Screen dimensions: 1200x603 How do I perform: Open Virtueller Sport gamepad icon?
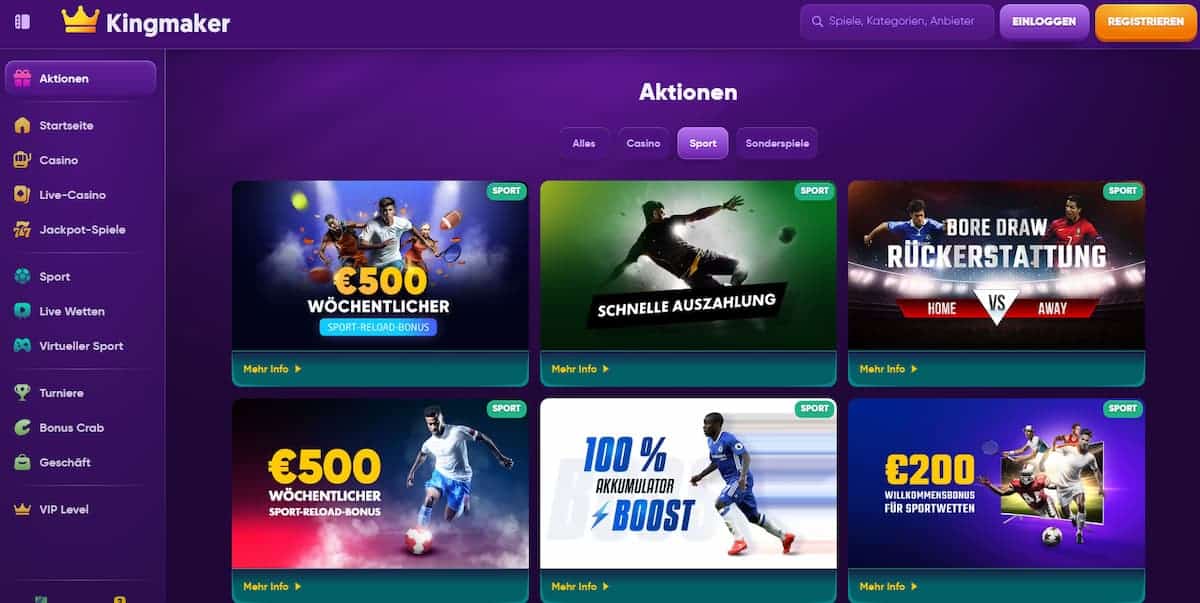22,346
